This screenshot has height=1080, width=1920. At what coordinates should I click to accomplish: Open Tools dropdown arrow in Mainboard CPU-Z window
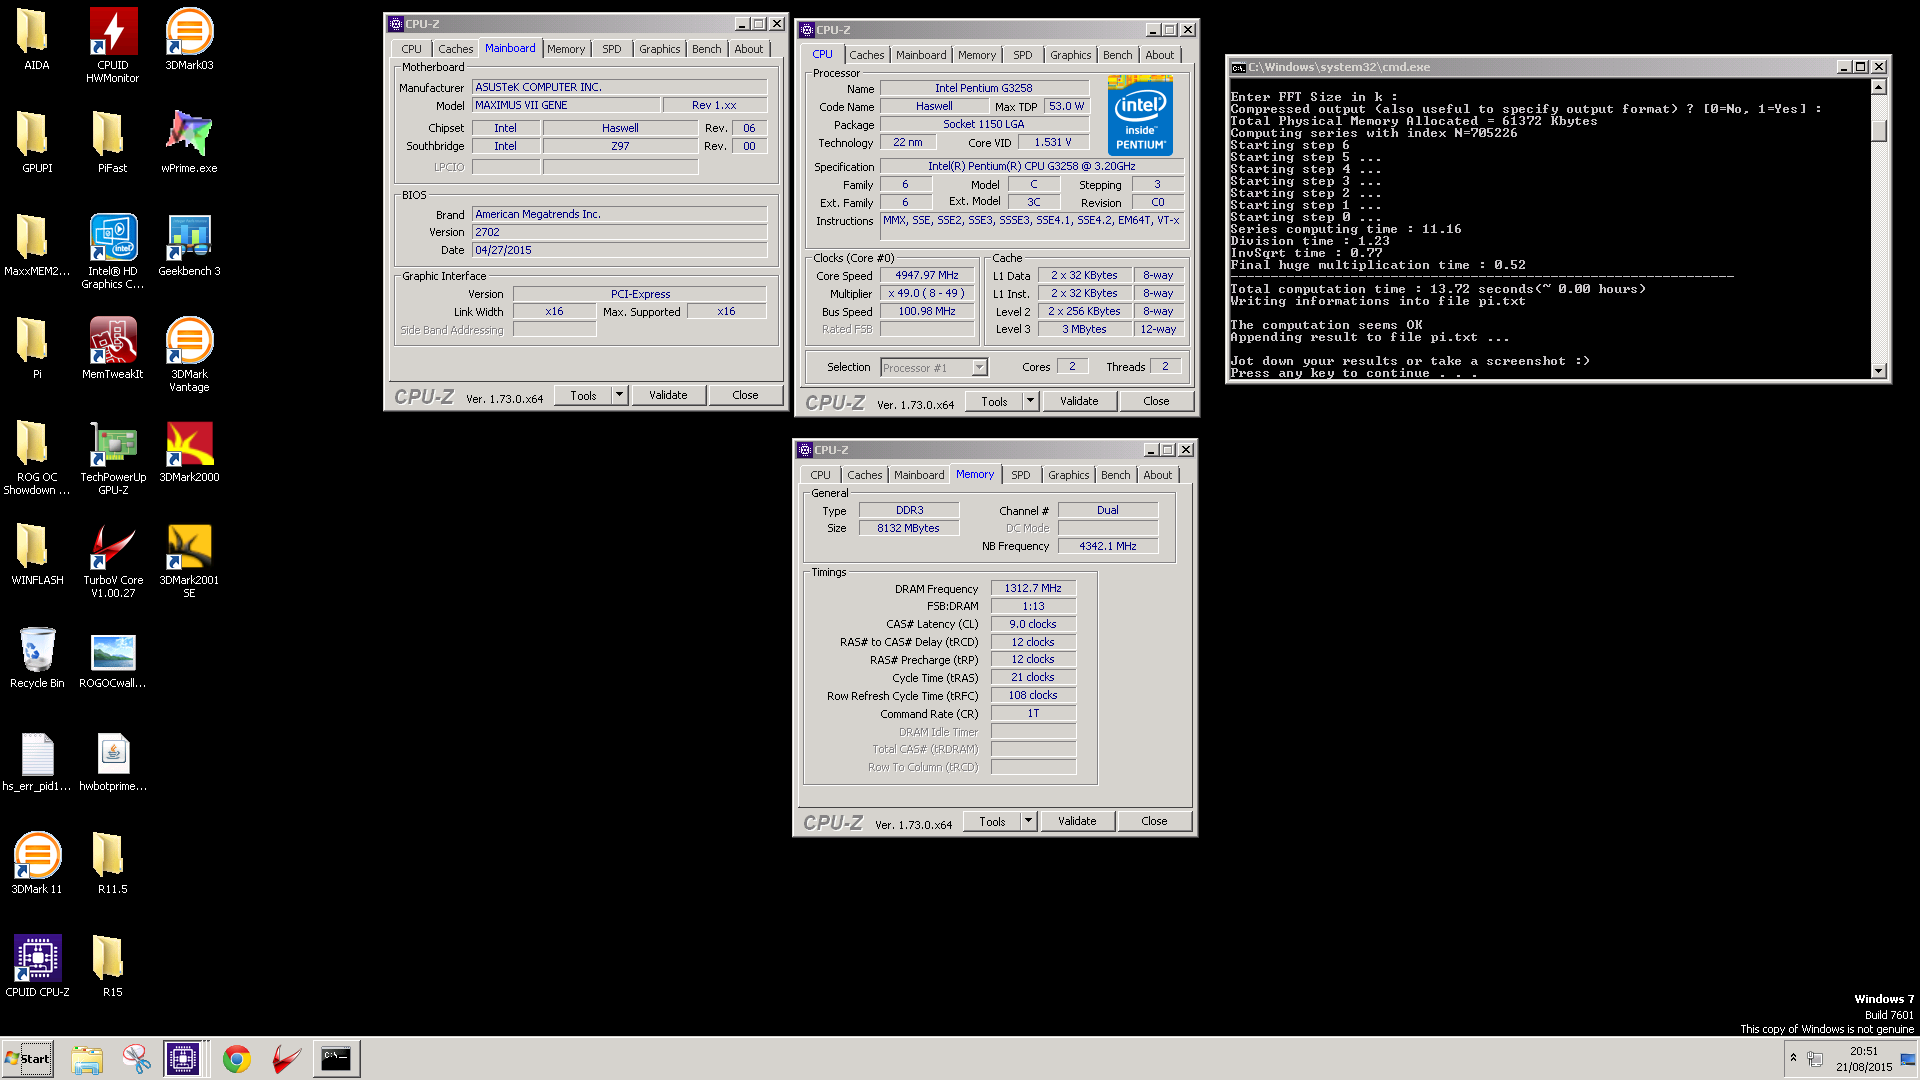coord(619,395)
